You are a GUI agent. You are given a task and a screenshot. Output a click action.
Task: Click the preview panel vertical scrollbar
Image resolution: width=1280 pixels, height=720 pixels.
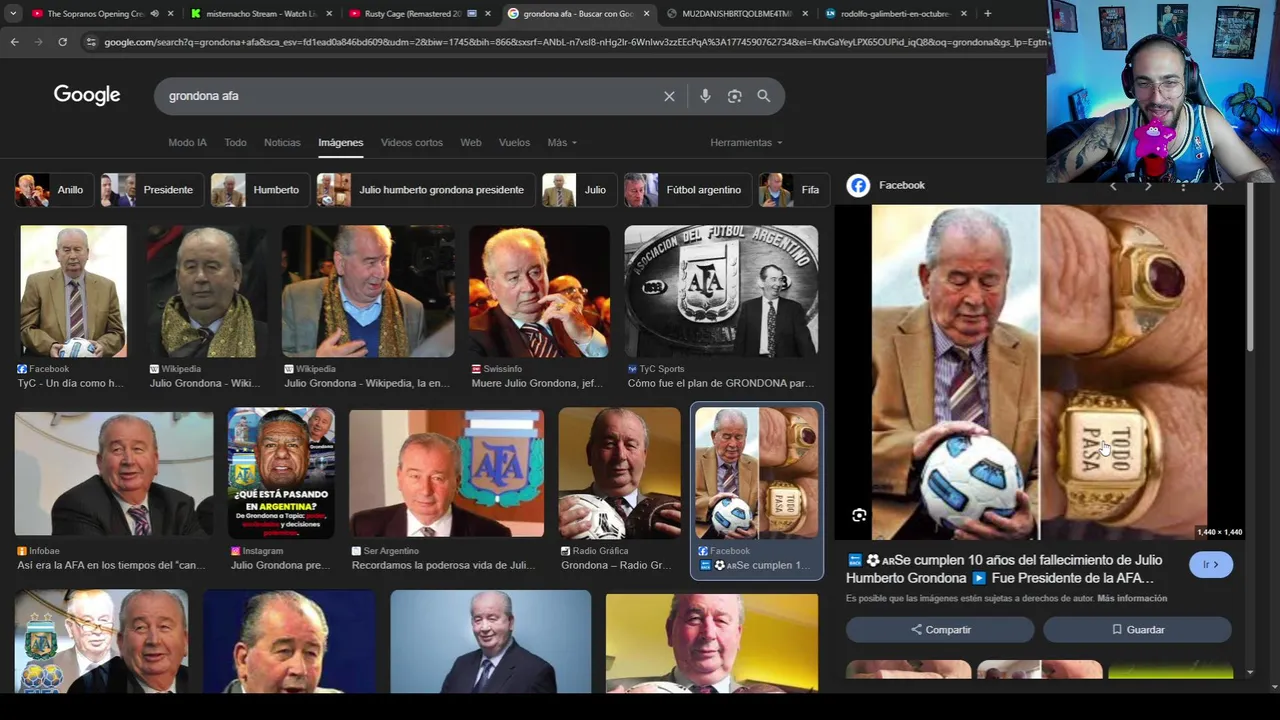pos(1250,270)
